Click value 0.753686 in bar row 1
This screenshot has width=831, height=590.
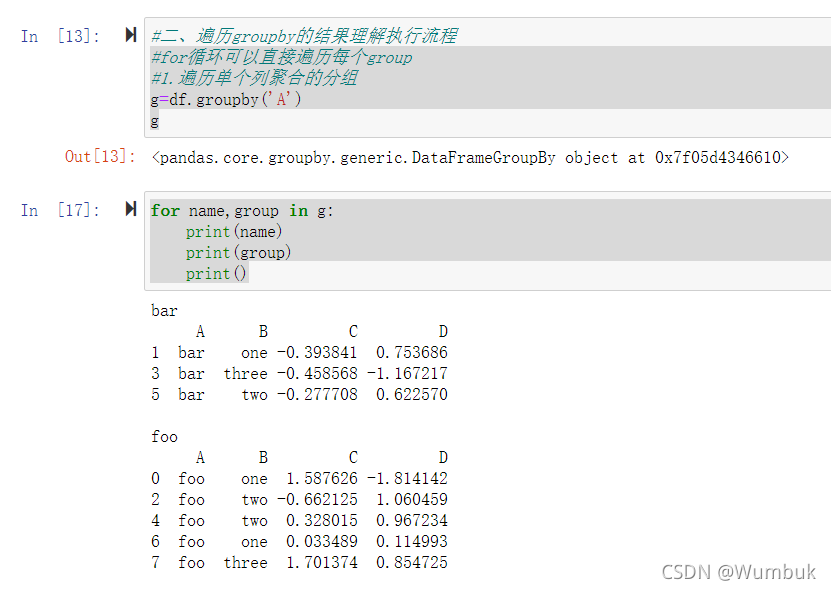412,353
